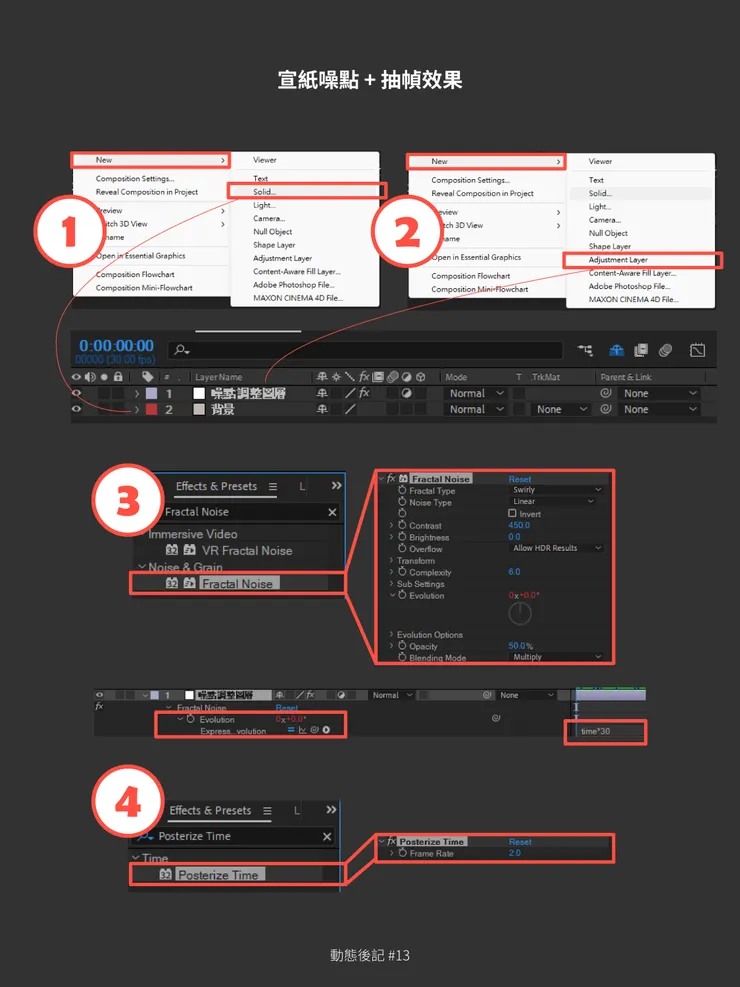
Task: Toggle the fx switch beside the Fractal Noise effect title
Action: 391,478
